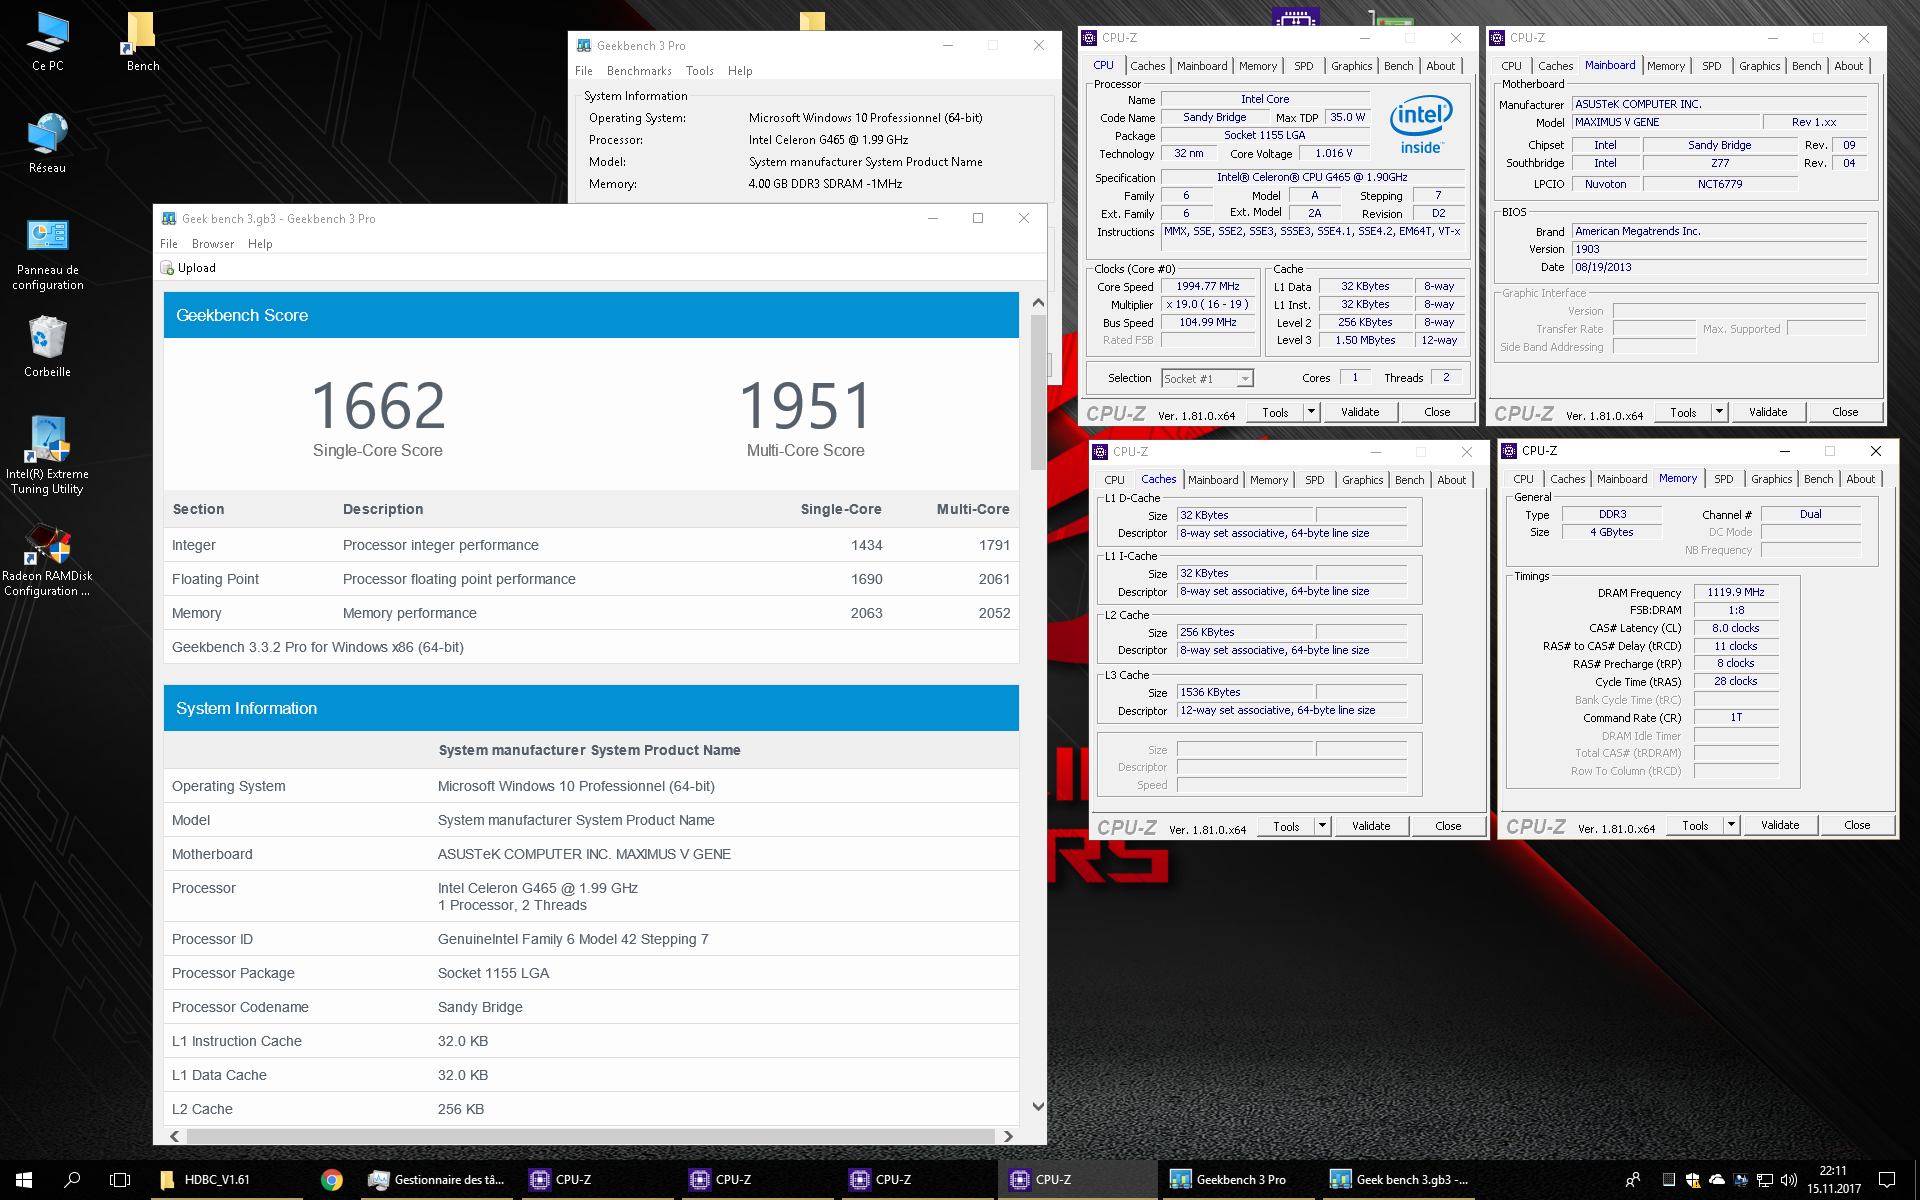Open the action center notification icon
The height and width of the screenshot is (1200, 1920).
1887,1180
